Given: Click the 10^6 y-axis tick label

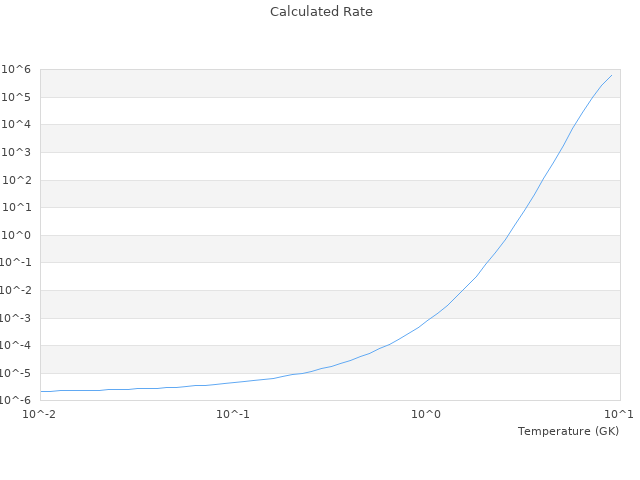Looking at the screenshot, I should click(x=17, y=69).
